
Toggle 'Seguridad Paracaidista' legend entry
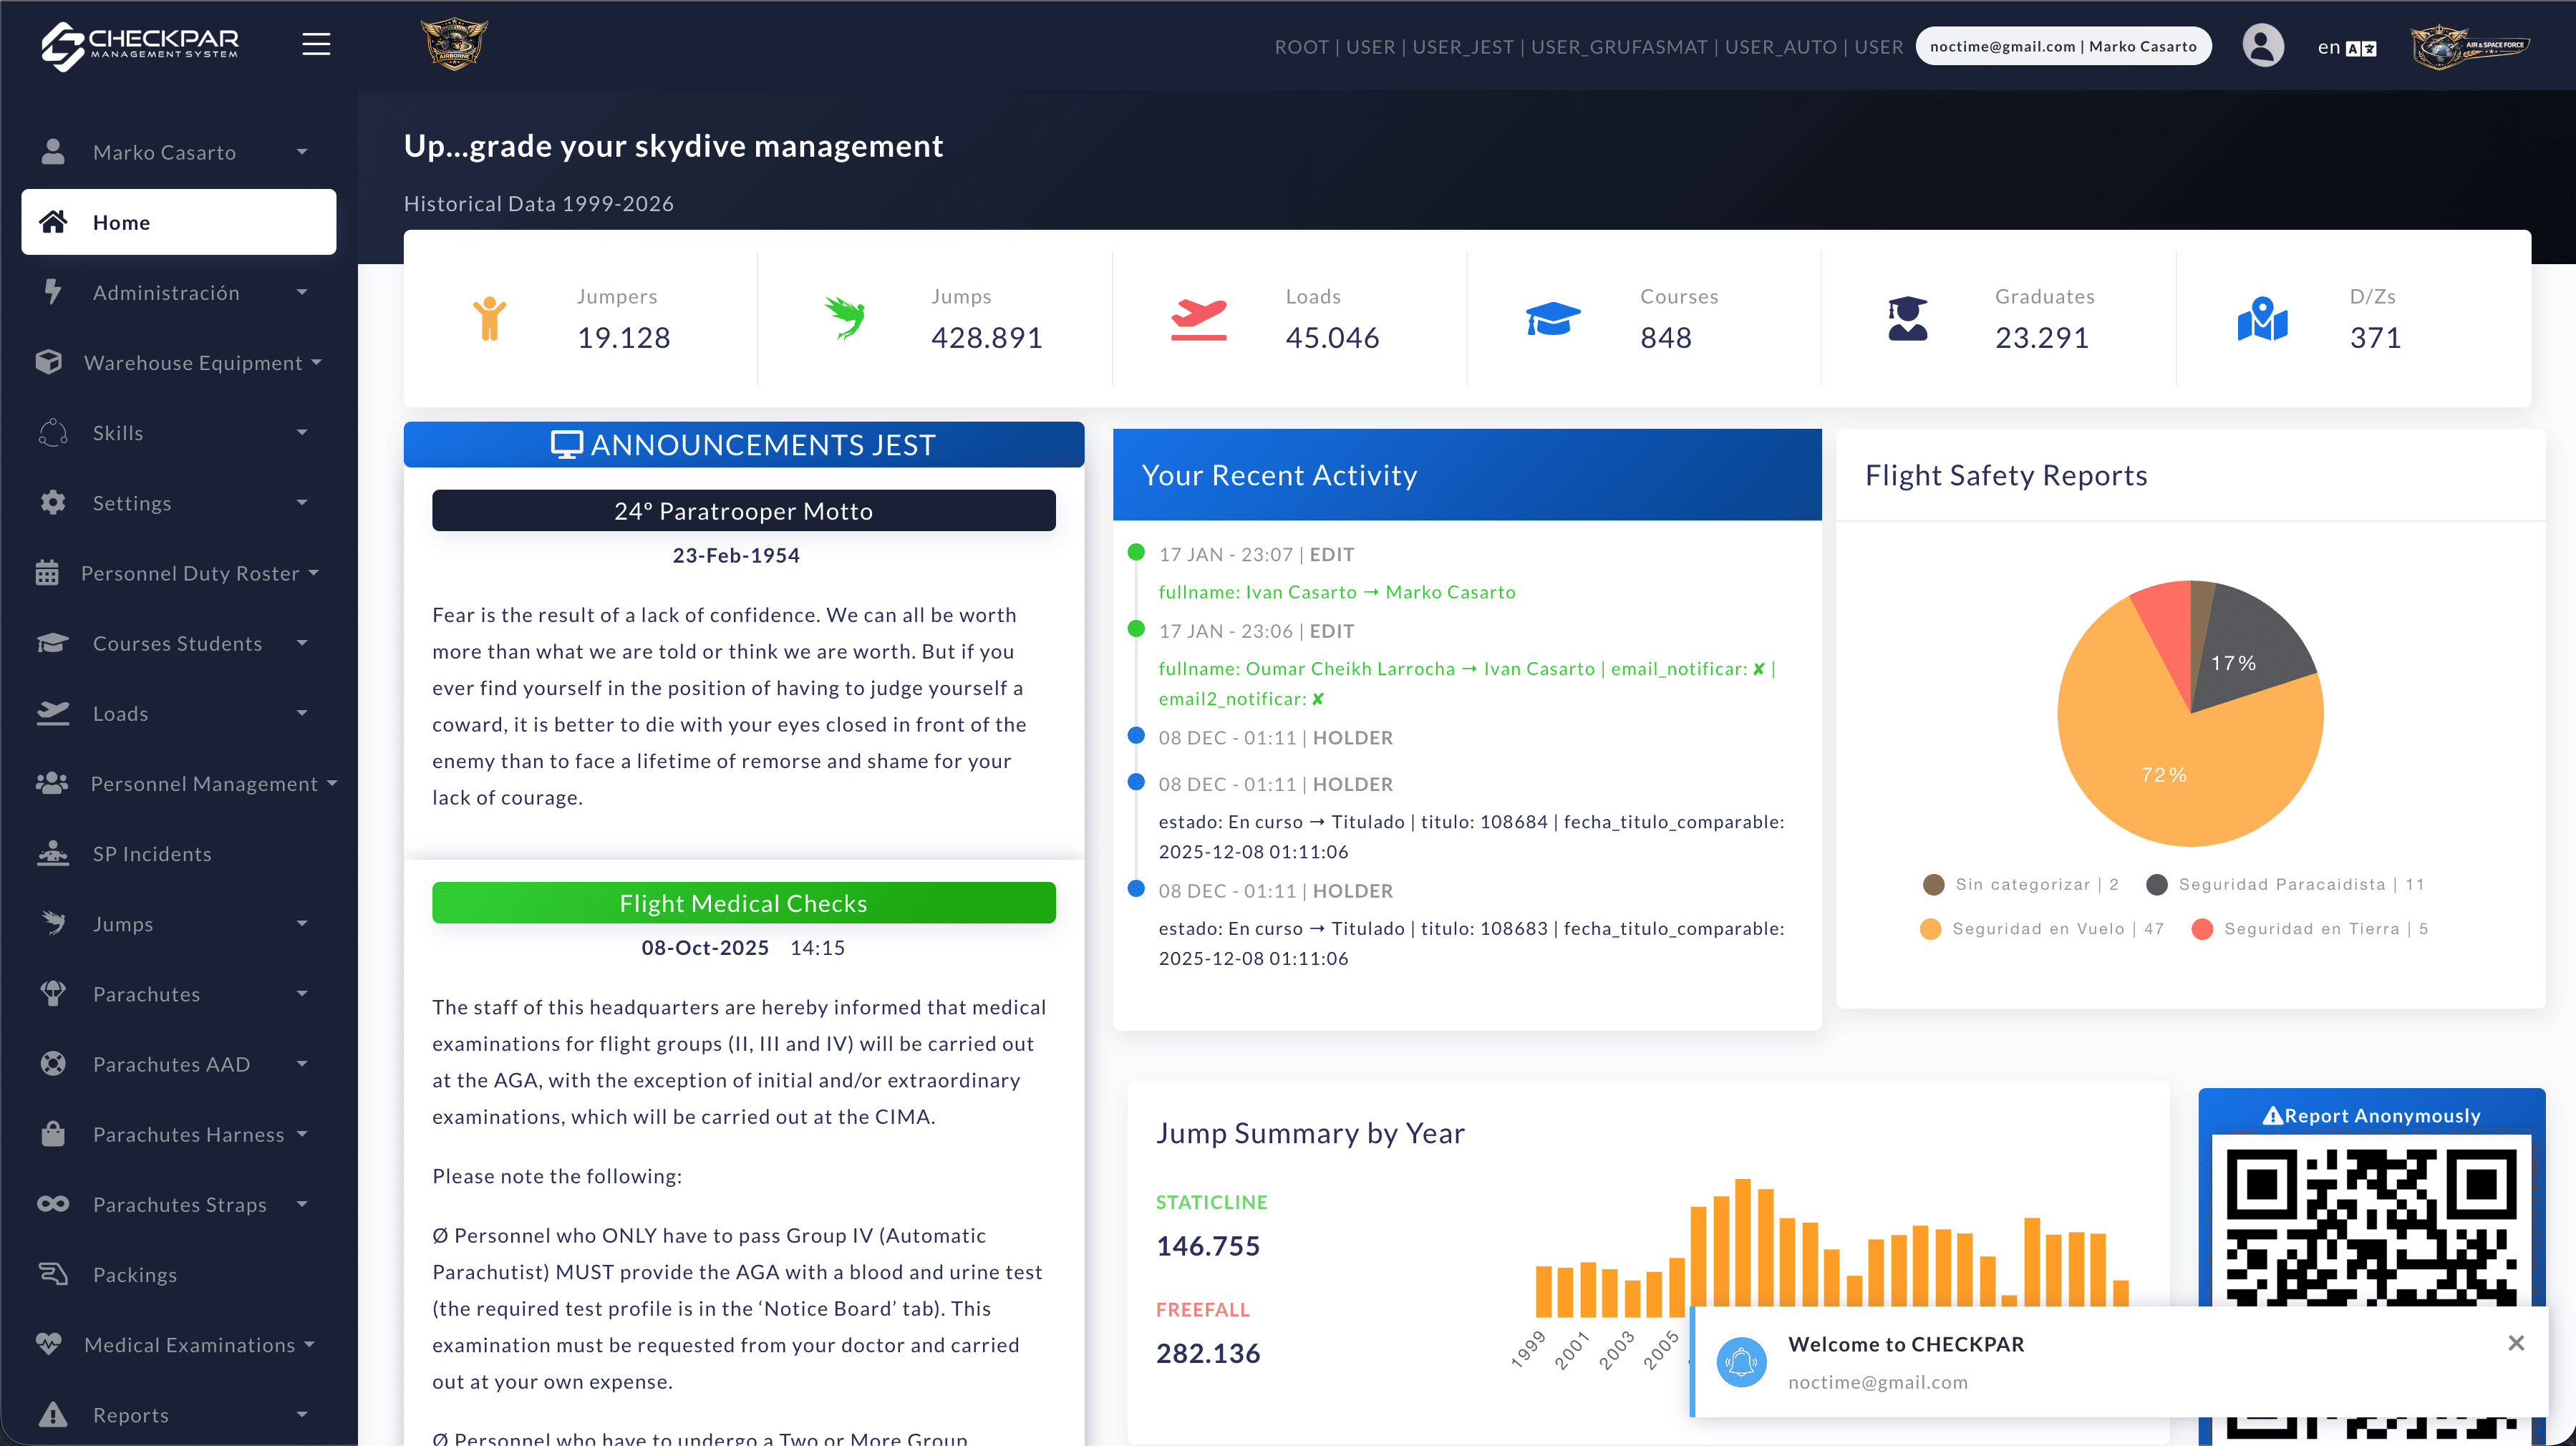pos(2285,884)
